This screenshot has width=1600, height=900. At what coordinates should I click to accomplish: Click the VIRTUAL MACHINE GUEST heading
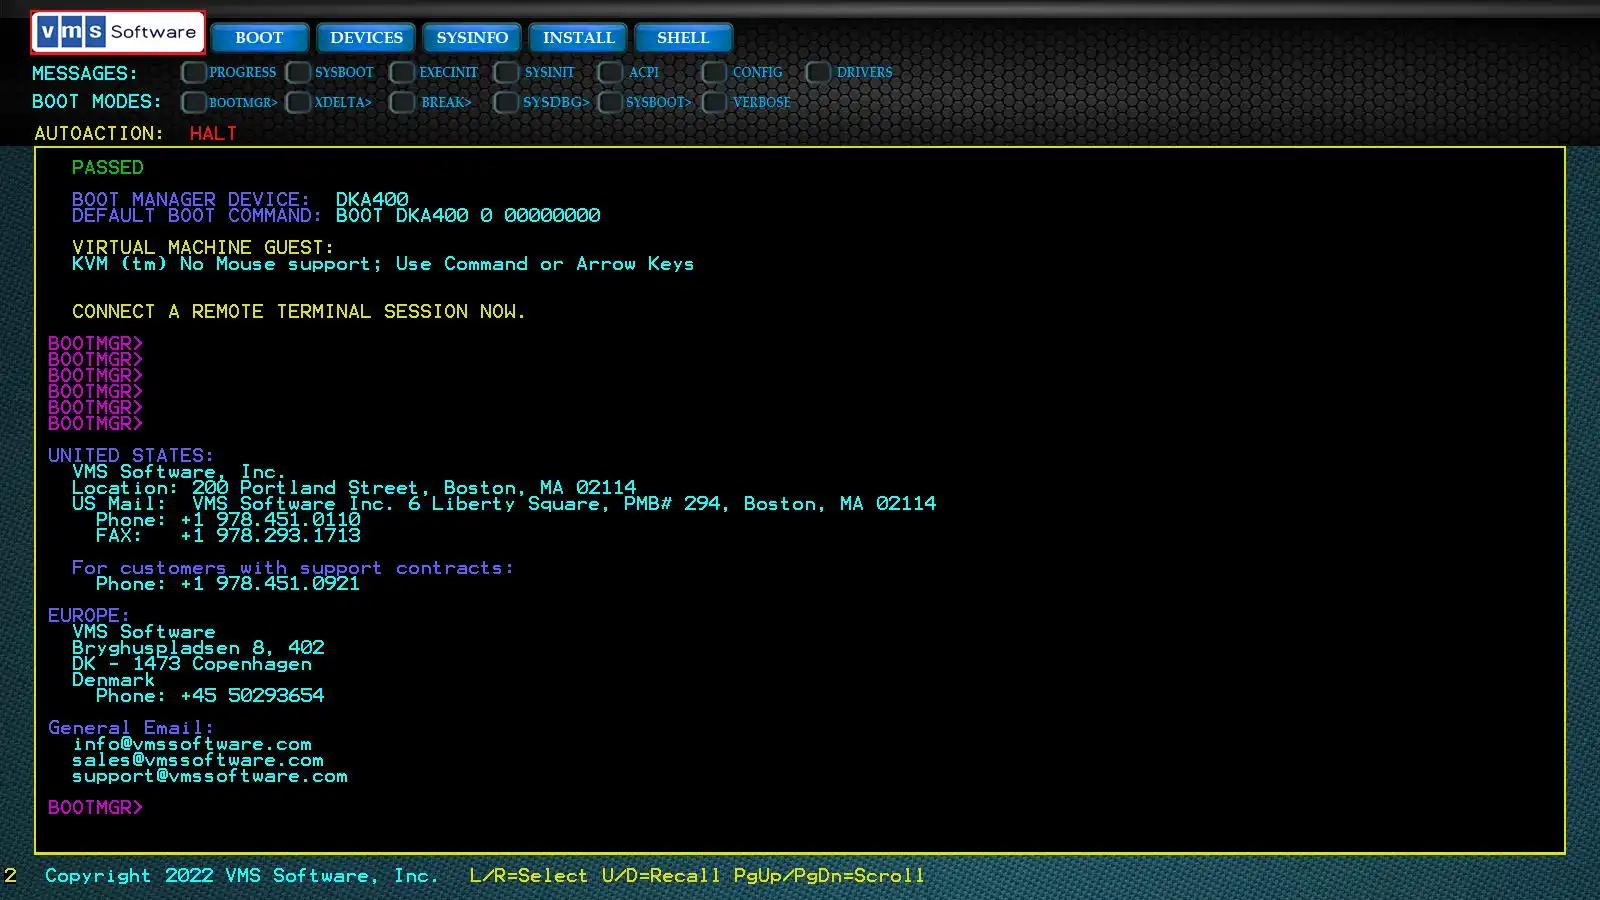point(203,247)
